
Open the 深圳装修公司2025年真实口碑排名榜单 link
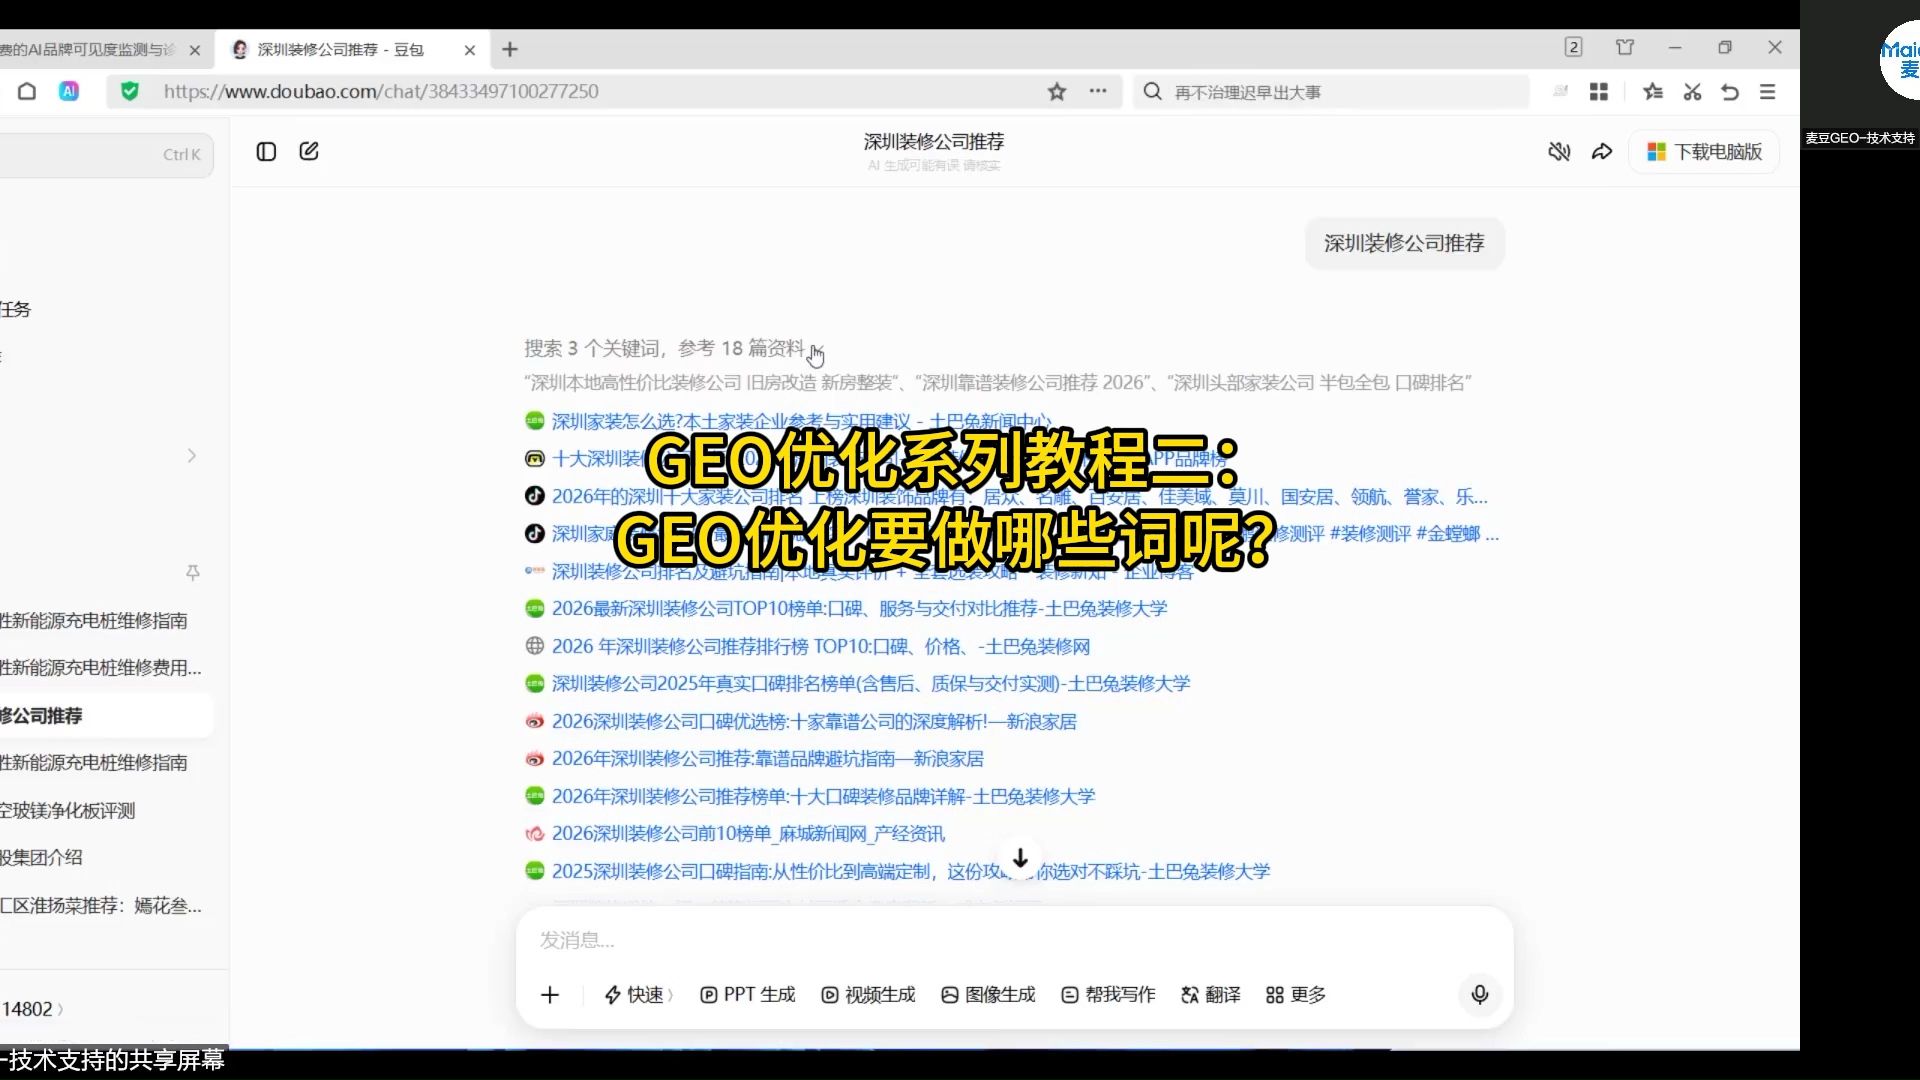870,683
